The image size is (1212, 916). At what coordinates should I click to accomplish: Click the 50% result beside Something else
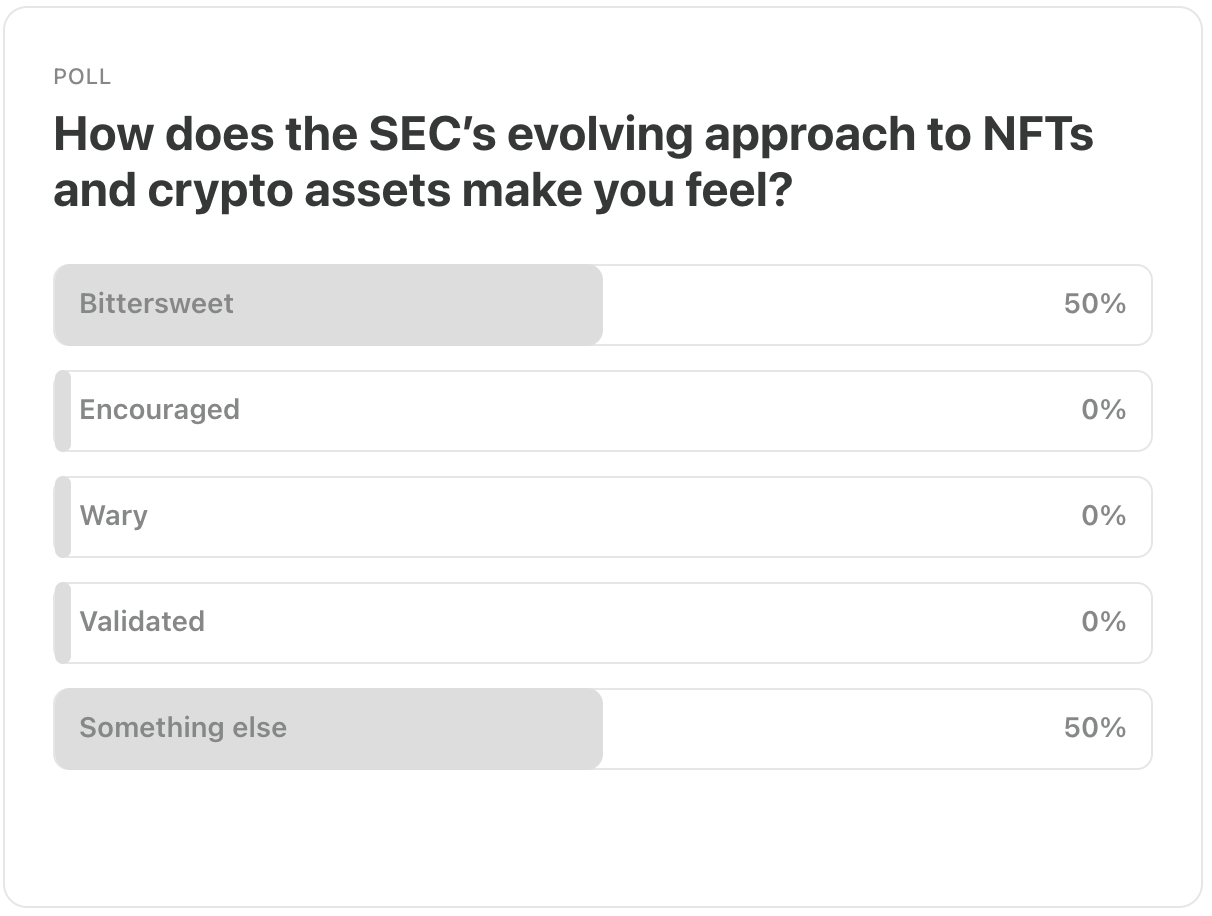(x=1095, y=728)
